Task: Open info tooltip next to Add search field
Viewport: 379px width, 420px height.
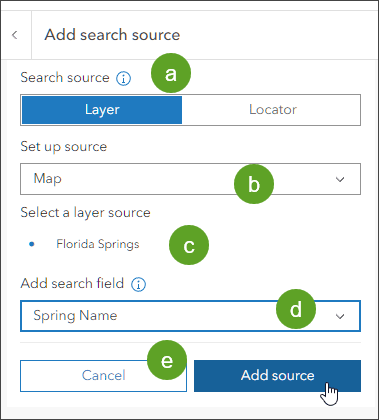Action: (x=138, y=285)
